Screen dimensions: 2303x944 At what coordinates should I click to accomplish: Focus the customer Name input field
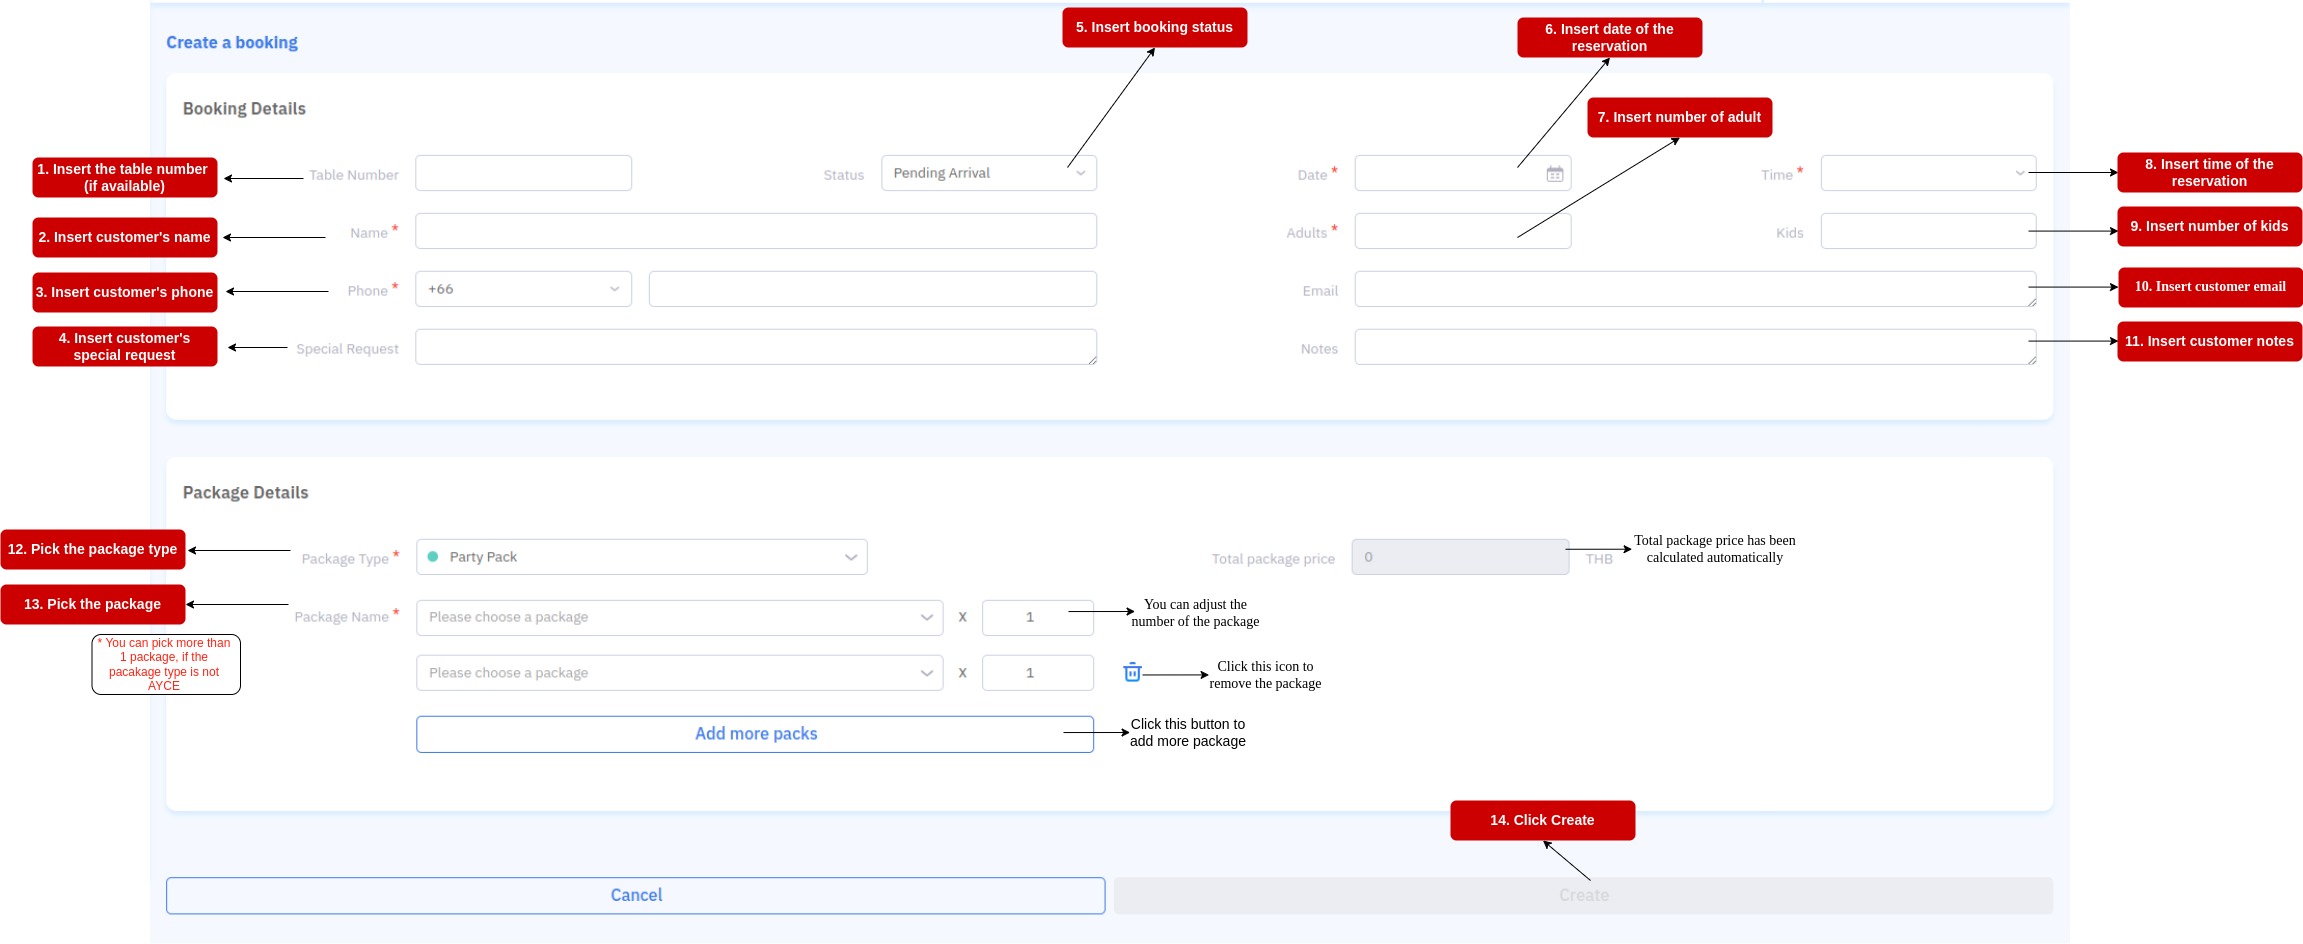(755, 231)
